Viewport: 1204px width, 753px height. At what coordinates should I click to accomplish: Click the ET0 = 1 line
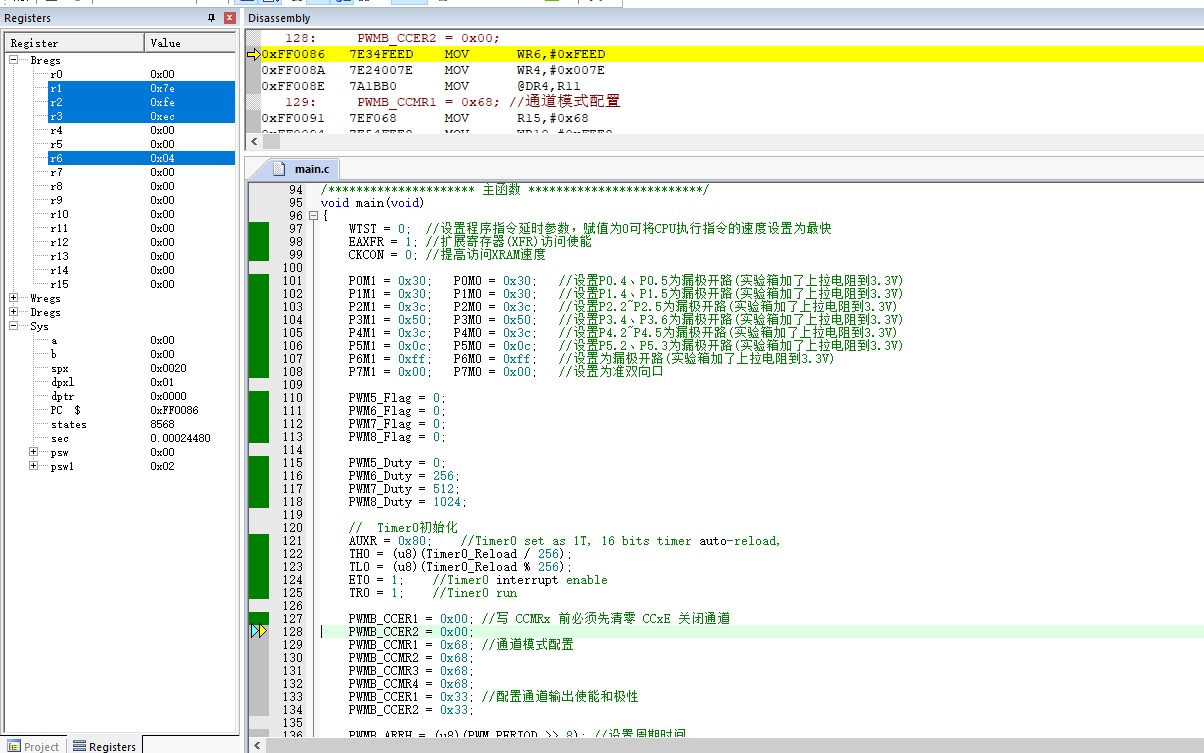pyautogui.click(x=478, y=580)
